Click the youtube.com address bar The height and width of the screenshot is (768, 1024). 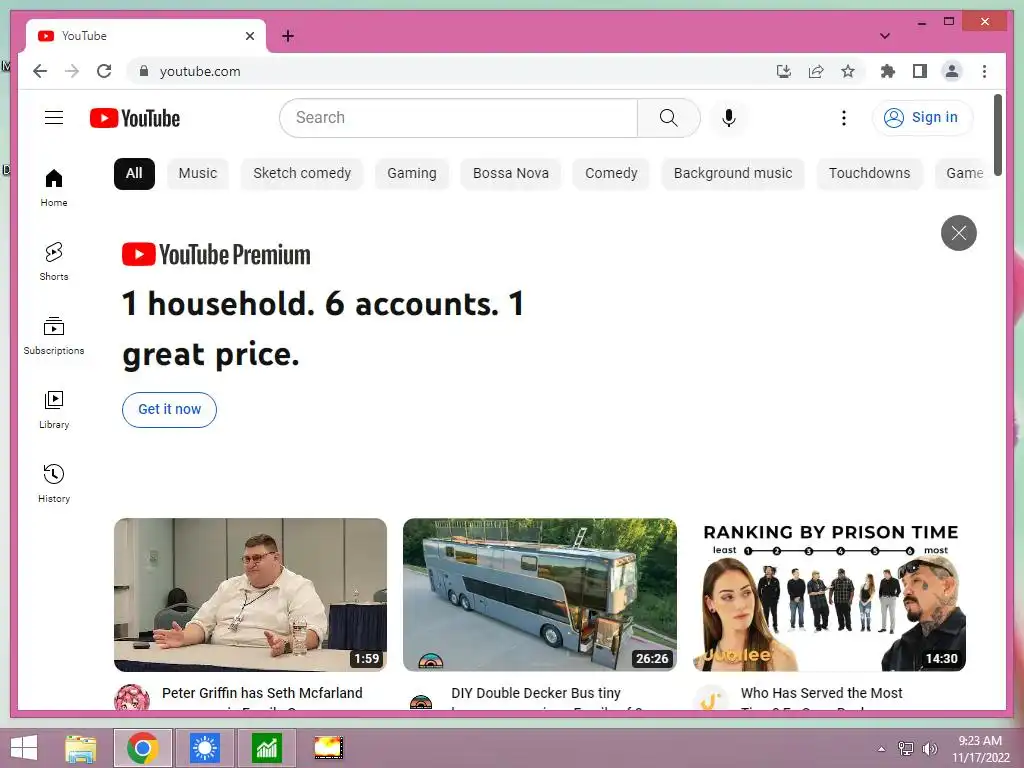(x=451, y=71)
